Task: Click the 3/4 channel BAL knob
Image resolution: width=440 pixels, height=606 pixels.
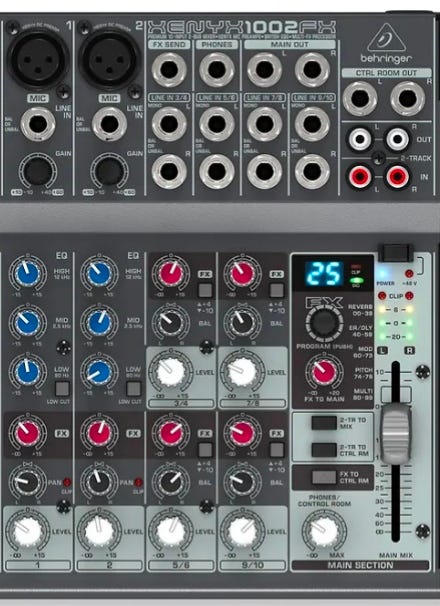Action: [171, 323]
